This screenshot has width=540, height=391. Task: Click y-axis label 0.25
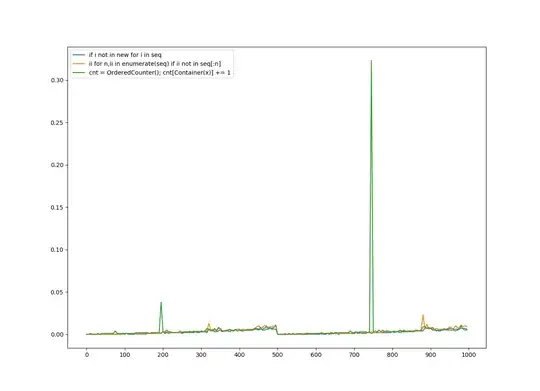(57, 123)
